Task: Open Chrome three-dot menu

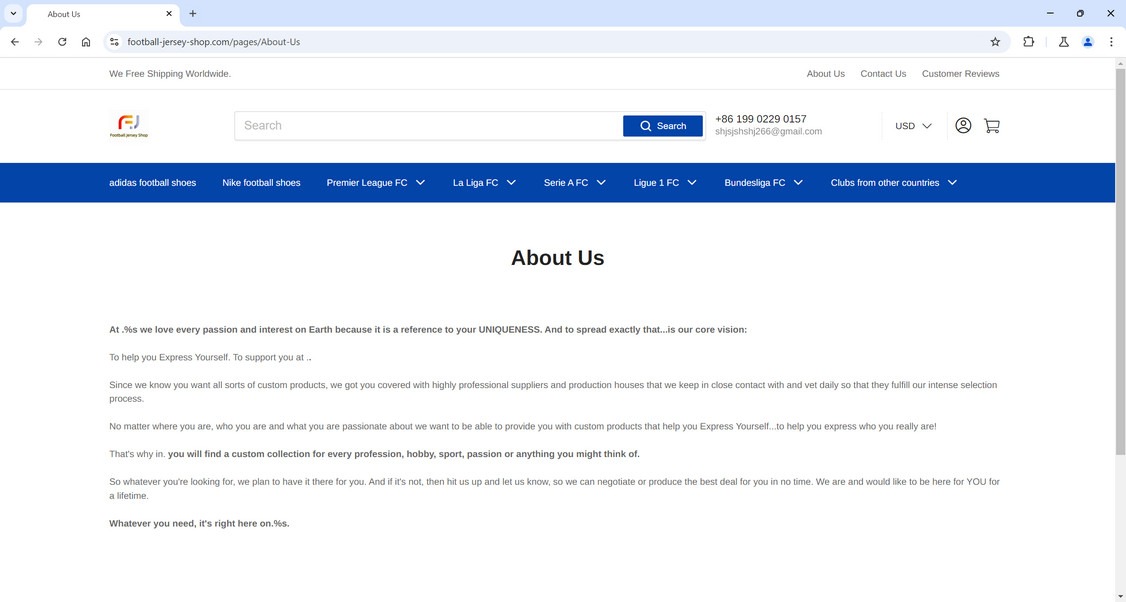Action: (1111, 42)
